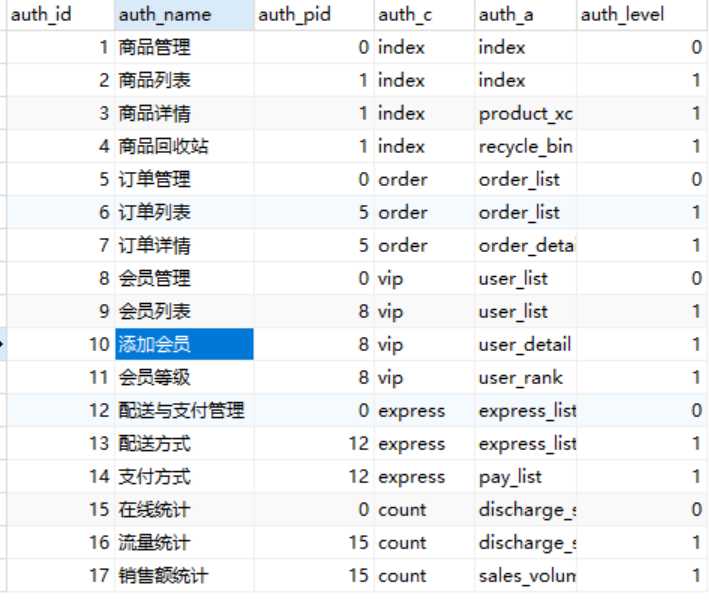Click the auth_c column header
Viewport: 709px width, 612px height.
click(424, 15)
